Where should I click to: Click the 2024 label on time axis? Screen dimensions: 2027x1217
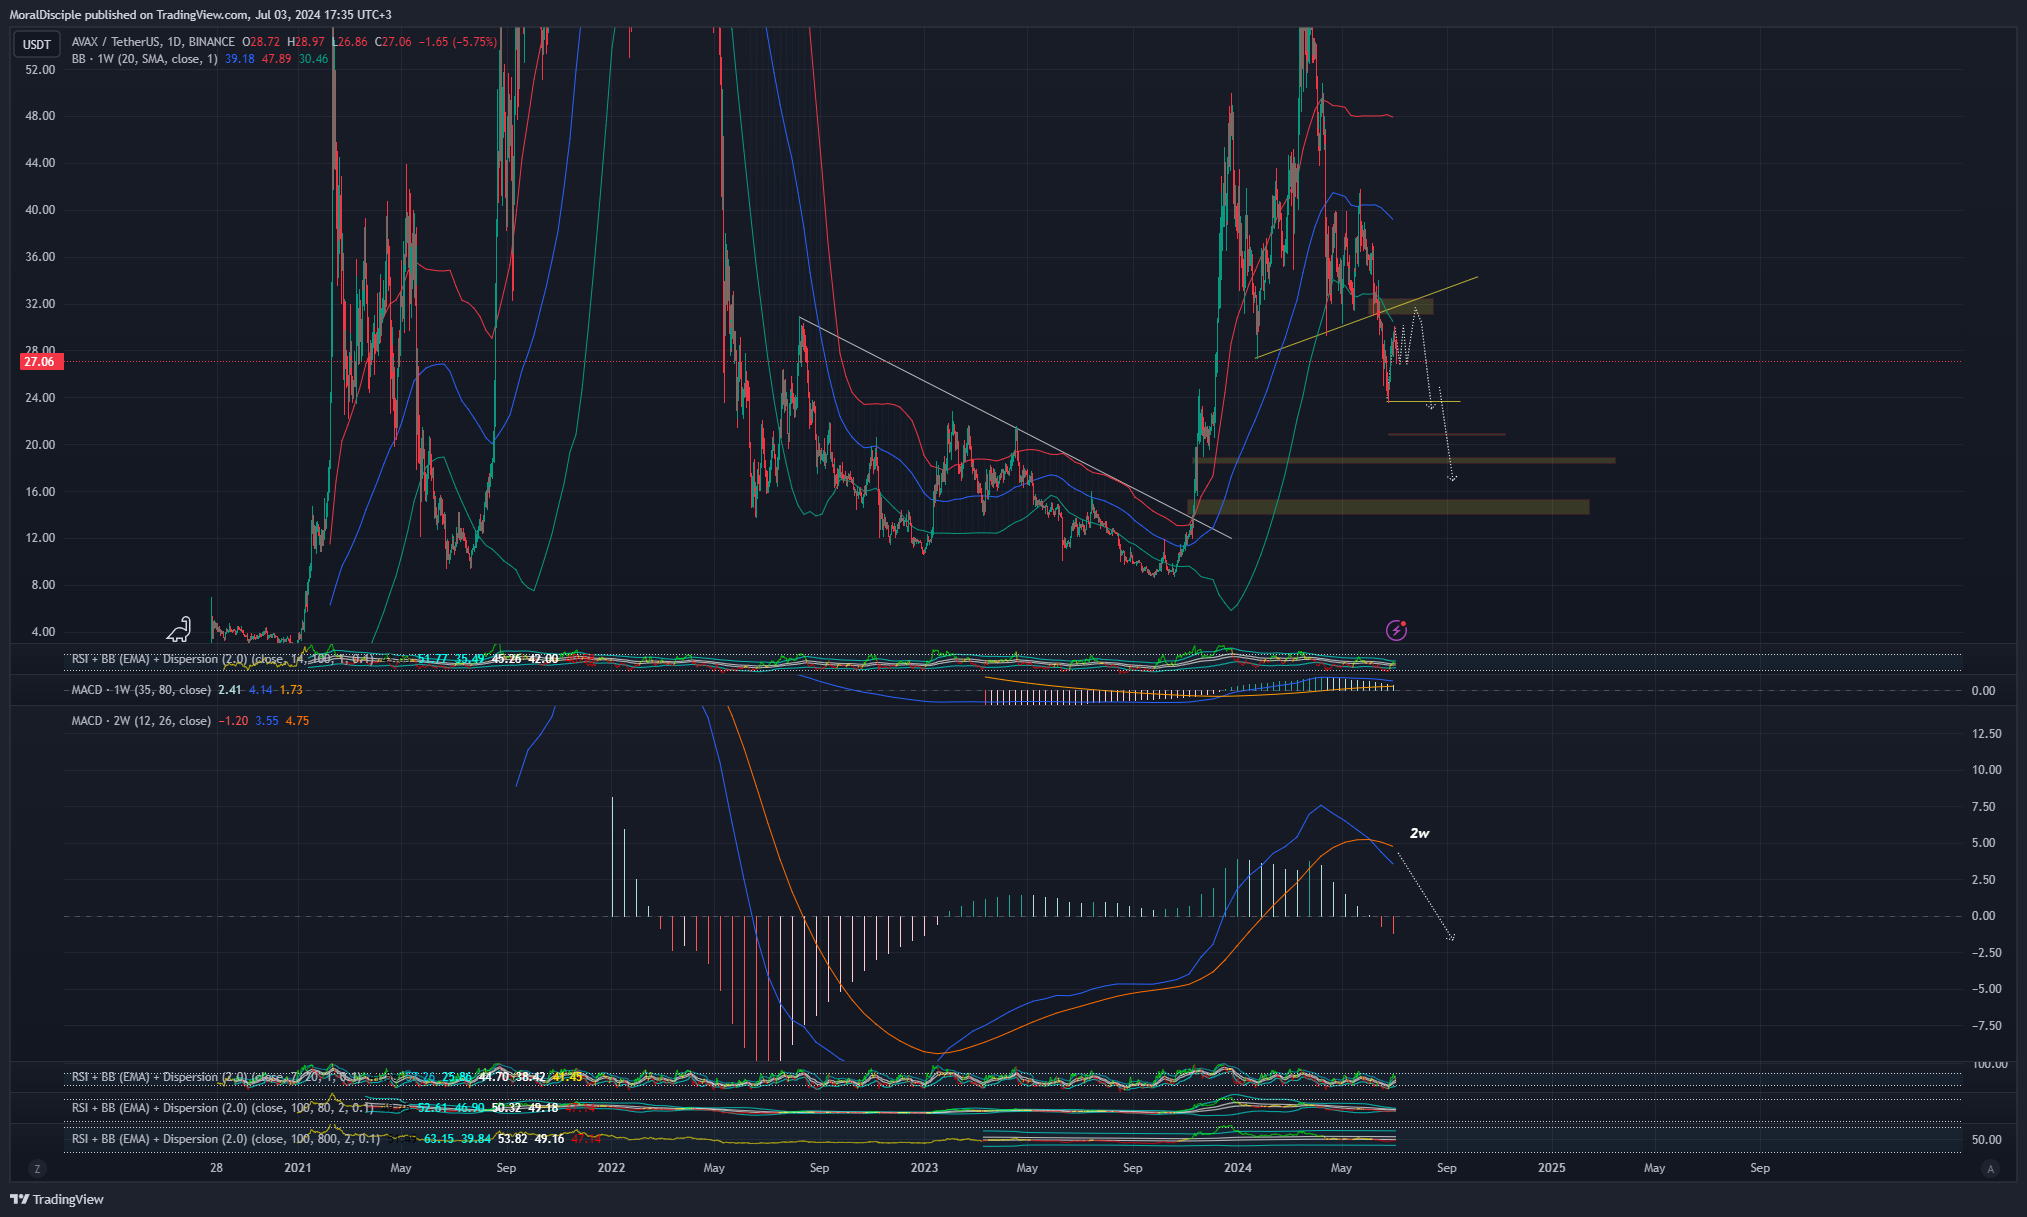click(x=1238, y=1168)
